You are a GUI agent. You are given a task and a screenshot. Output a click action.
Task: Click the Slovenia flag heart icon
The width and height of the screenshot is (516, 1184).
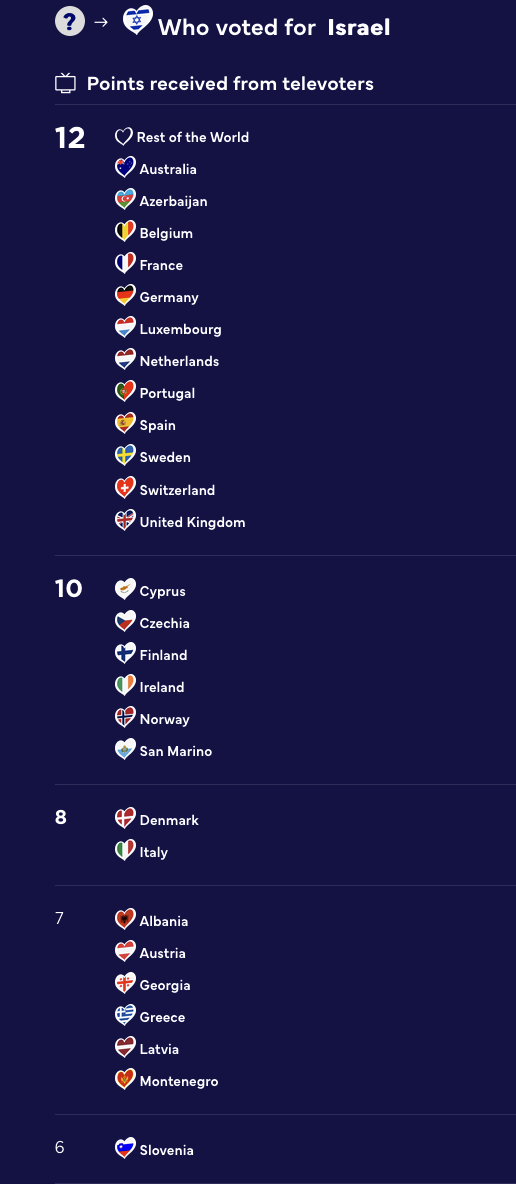pyautogui.click(x=125, y=1149)
